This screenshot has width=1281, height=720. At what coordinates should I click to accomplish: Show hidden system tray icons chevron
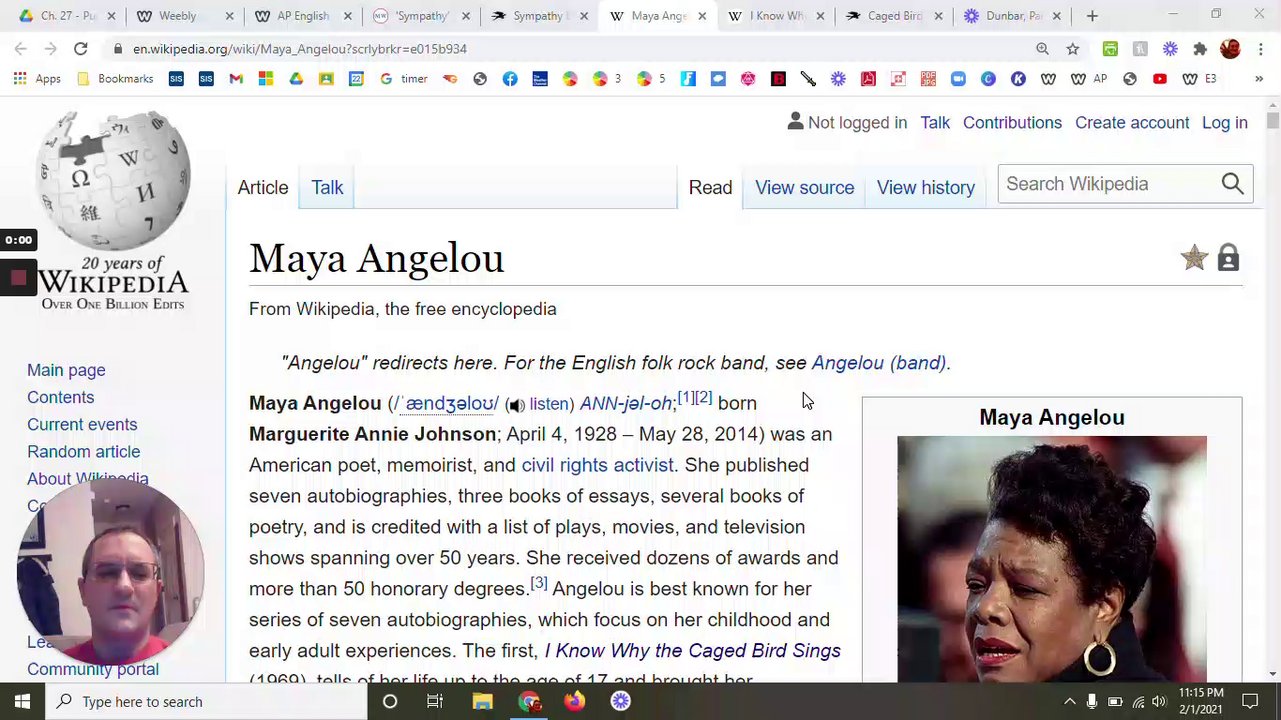(1069, 702)
